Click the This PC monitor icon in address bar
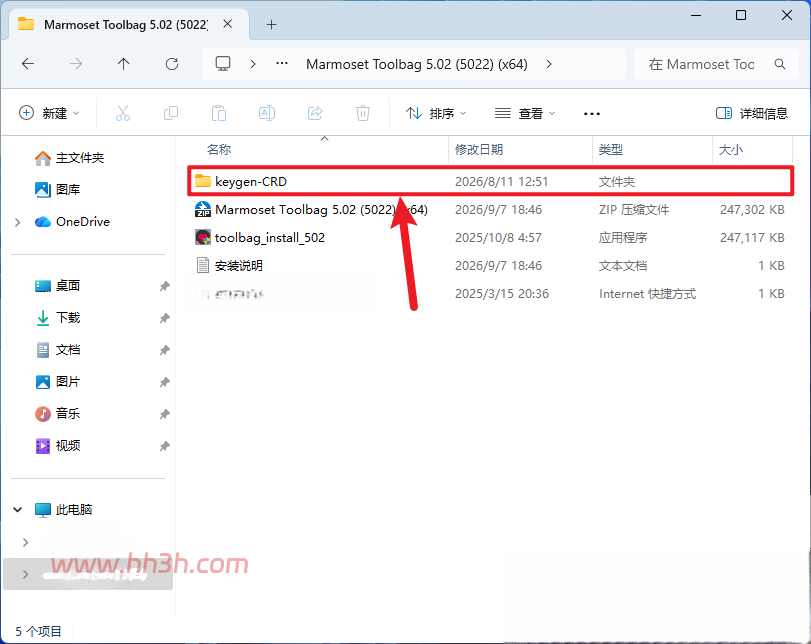 pyautogui.click(x=223, y=64)
